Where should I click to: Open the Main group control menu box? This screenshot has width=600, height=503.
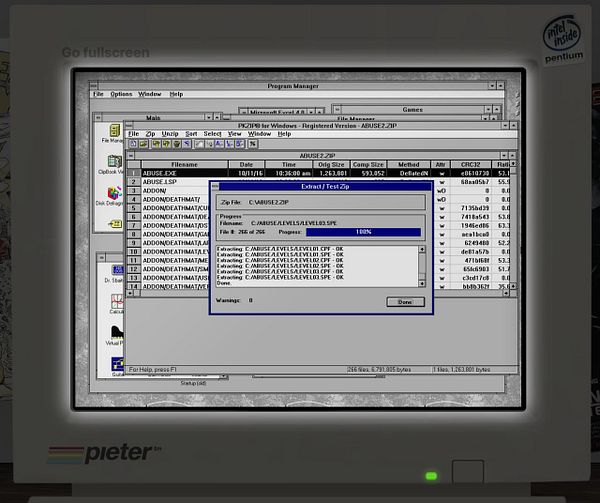[98, 117]
